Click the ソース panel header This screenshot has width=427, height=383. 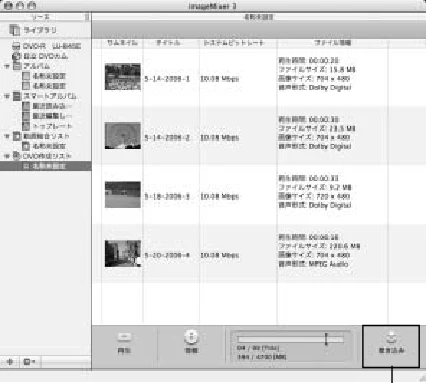[x=41, y=17]
